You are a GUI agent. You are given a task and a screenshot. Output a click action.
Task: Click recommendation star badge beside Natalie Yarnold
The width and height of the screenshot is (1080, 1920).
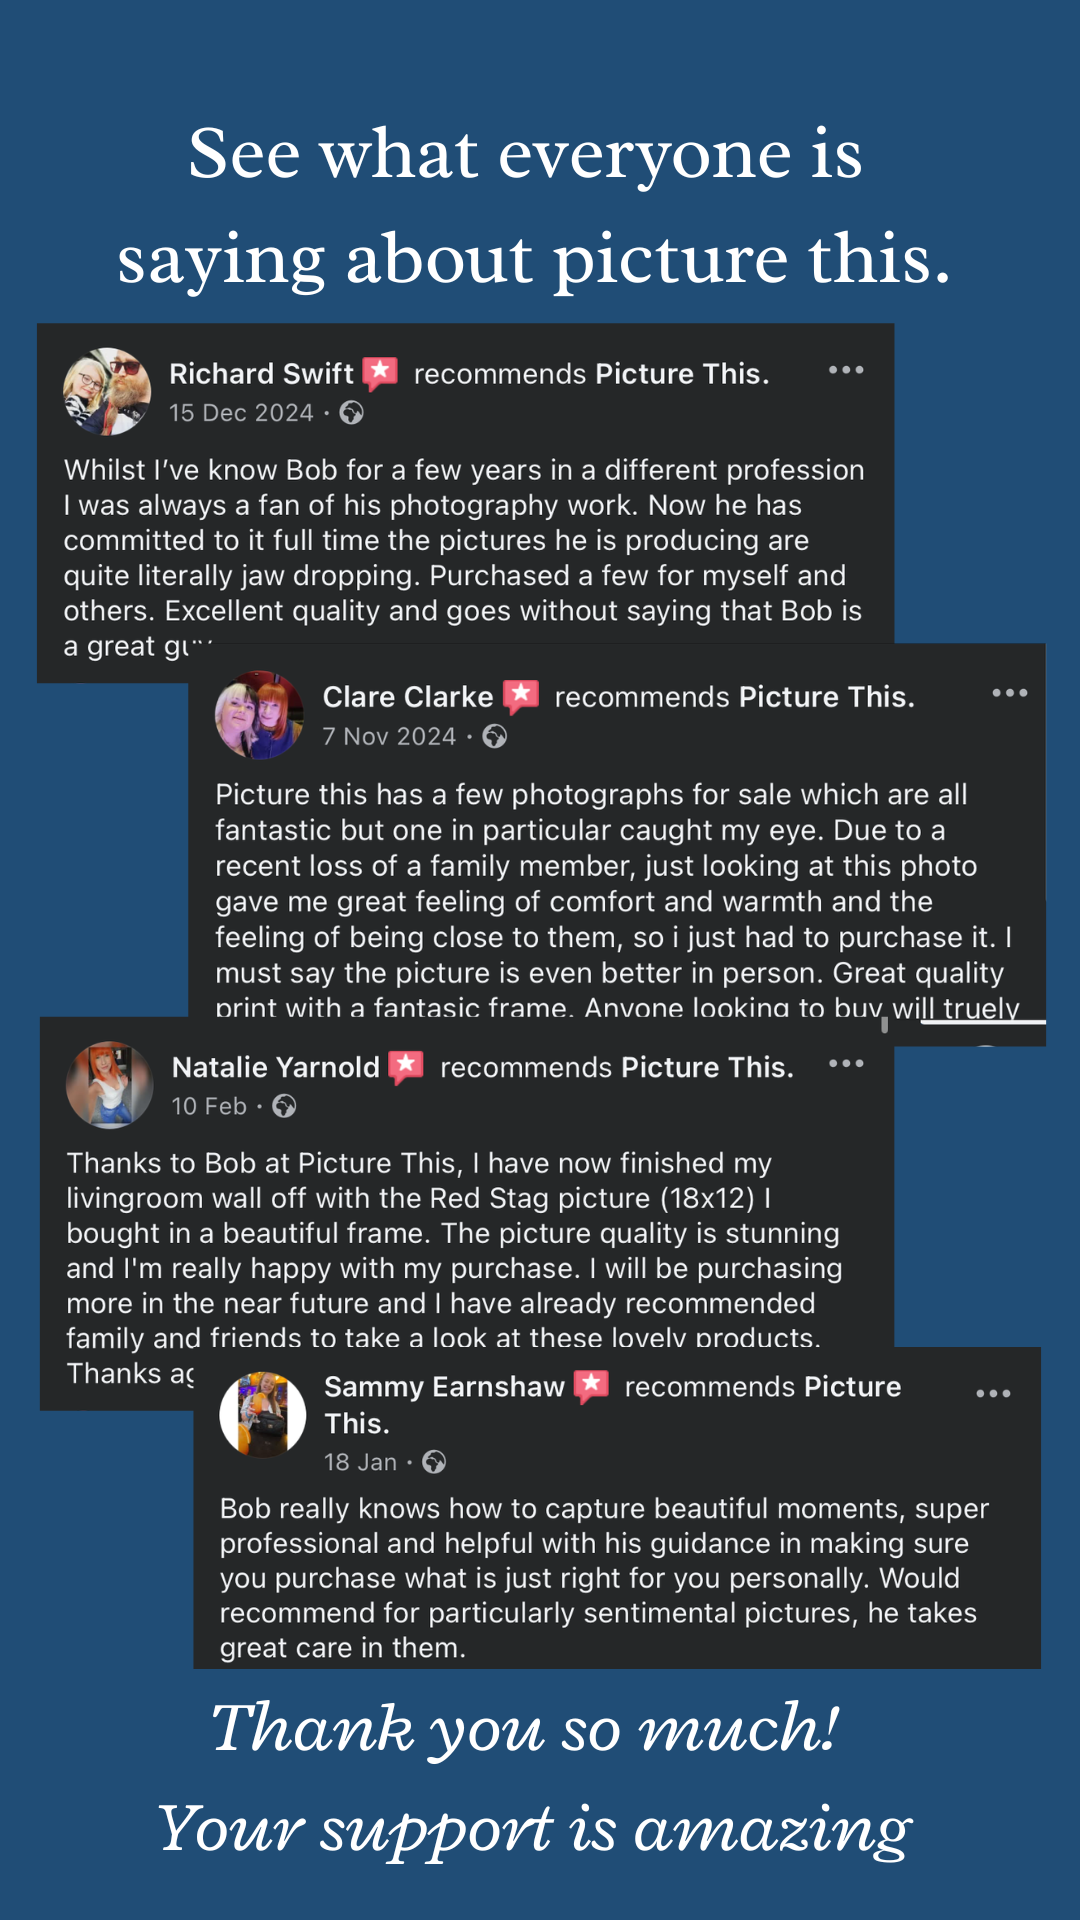click(x=406, y=1067)
